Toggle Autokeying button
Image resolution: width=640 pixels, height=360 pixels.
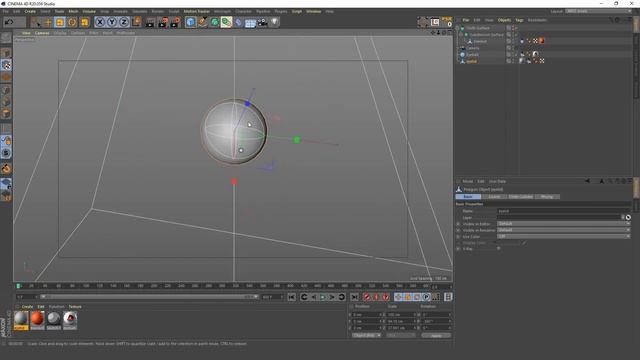(376, 297)
